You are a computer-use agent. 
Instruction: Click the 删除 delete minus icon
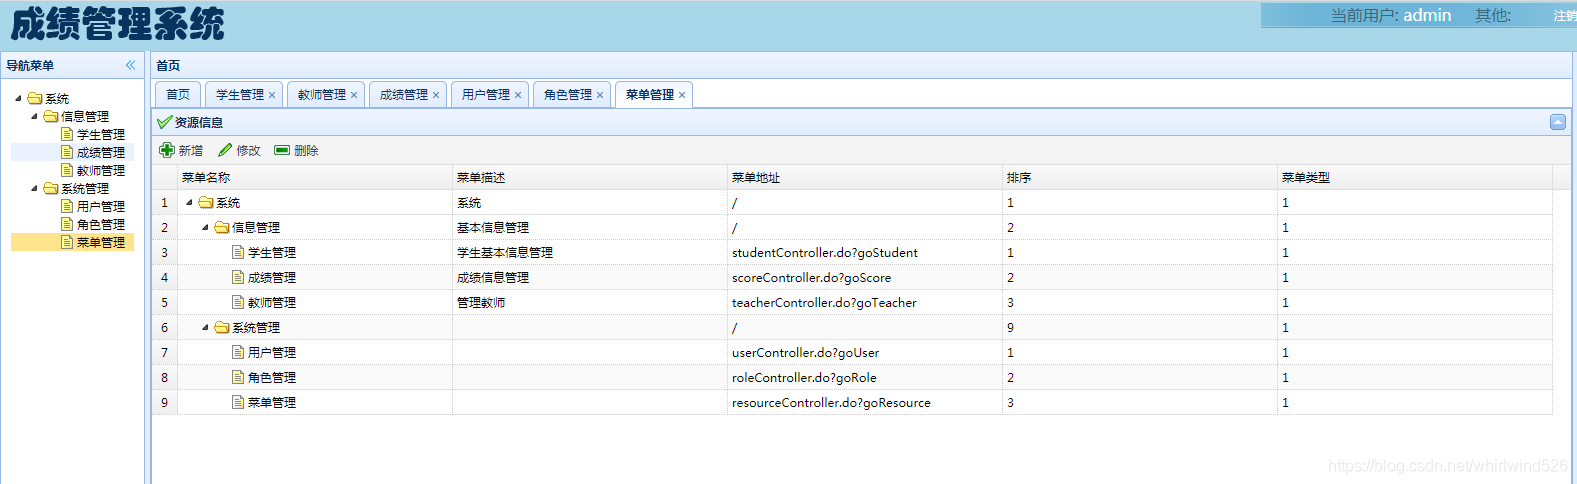tap(282, 150)
